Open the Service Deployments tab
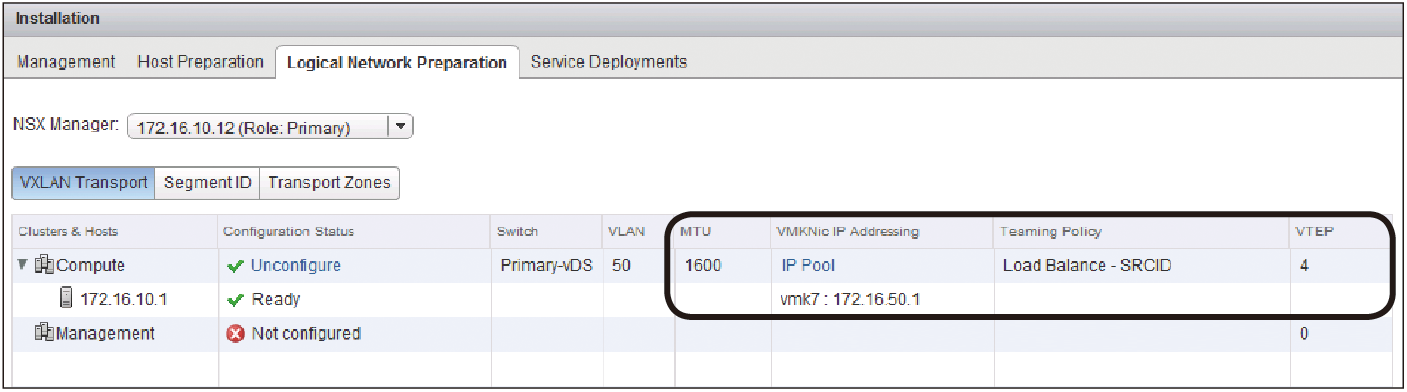 coord(609,62)
